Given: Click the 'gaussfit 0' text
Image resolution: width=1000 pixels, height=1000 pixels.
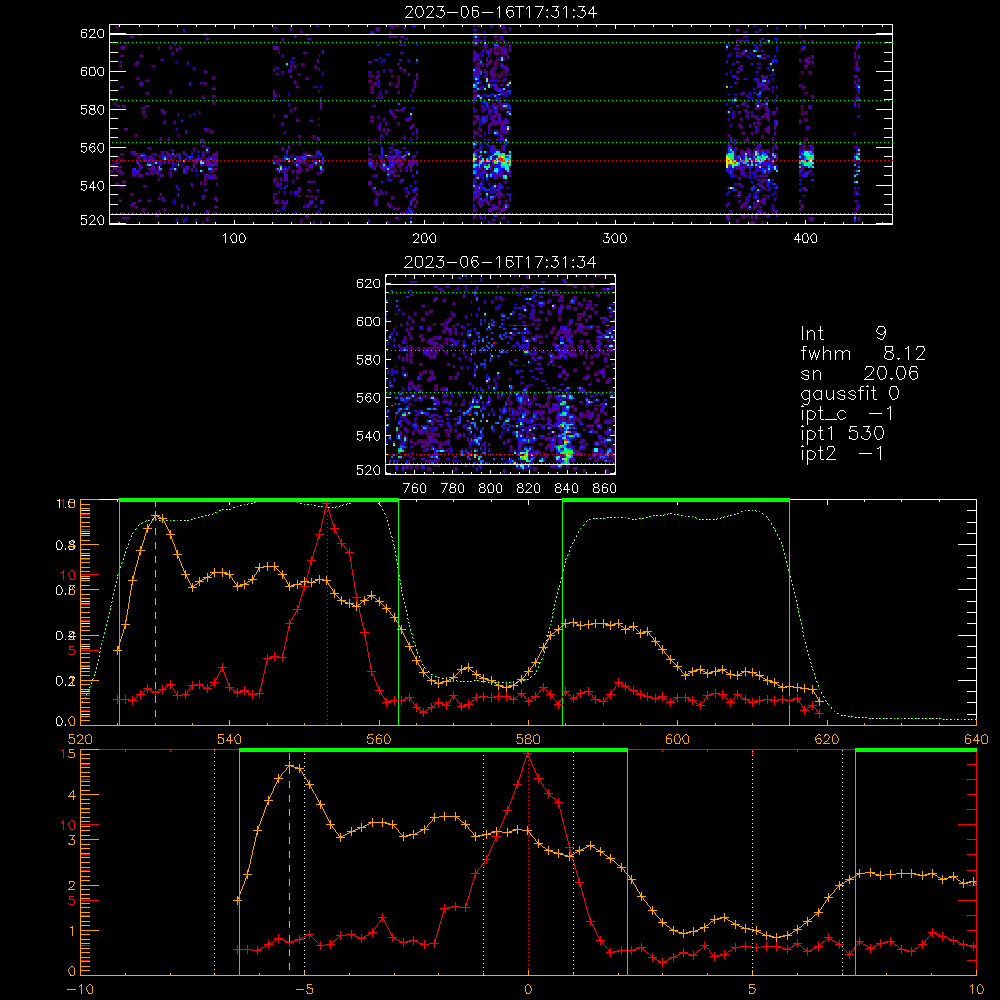Looking at the screenshot, I should [x=850, y=393].
